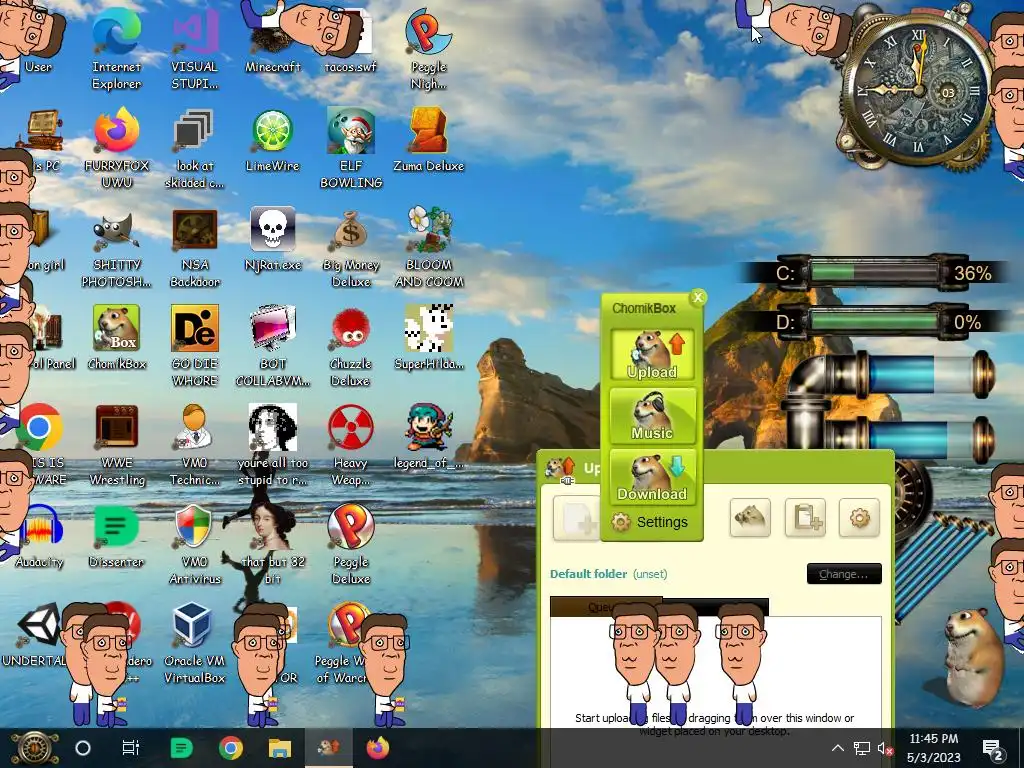The width and height of the screenshot is (1024, 768).
Task: Open Task View on the taskbar
Action: point(131,748)
